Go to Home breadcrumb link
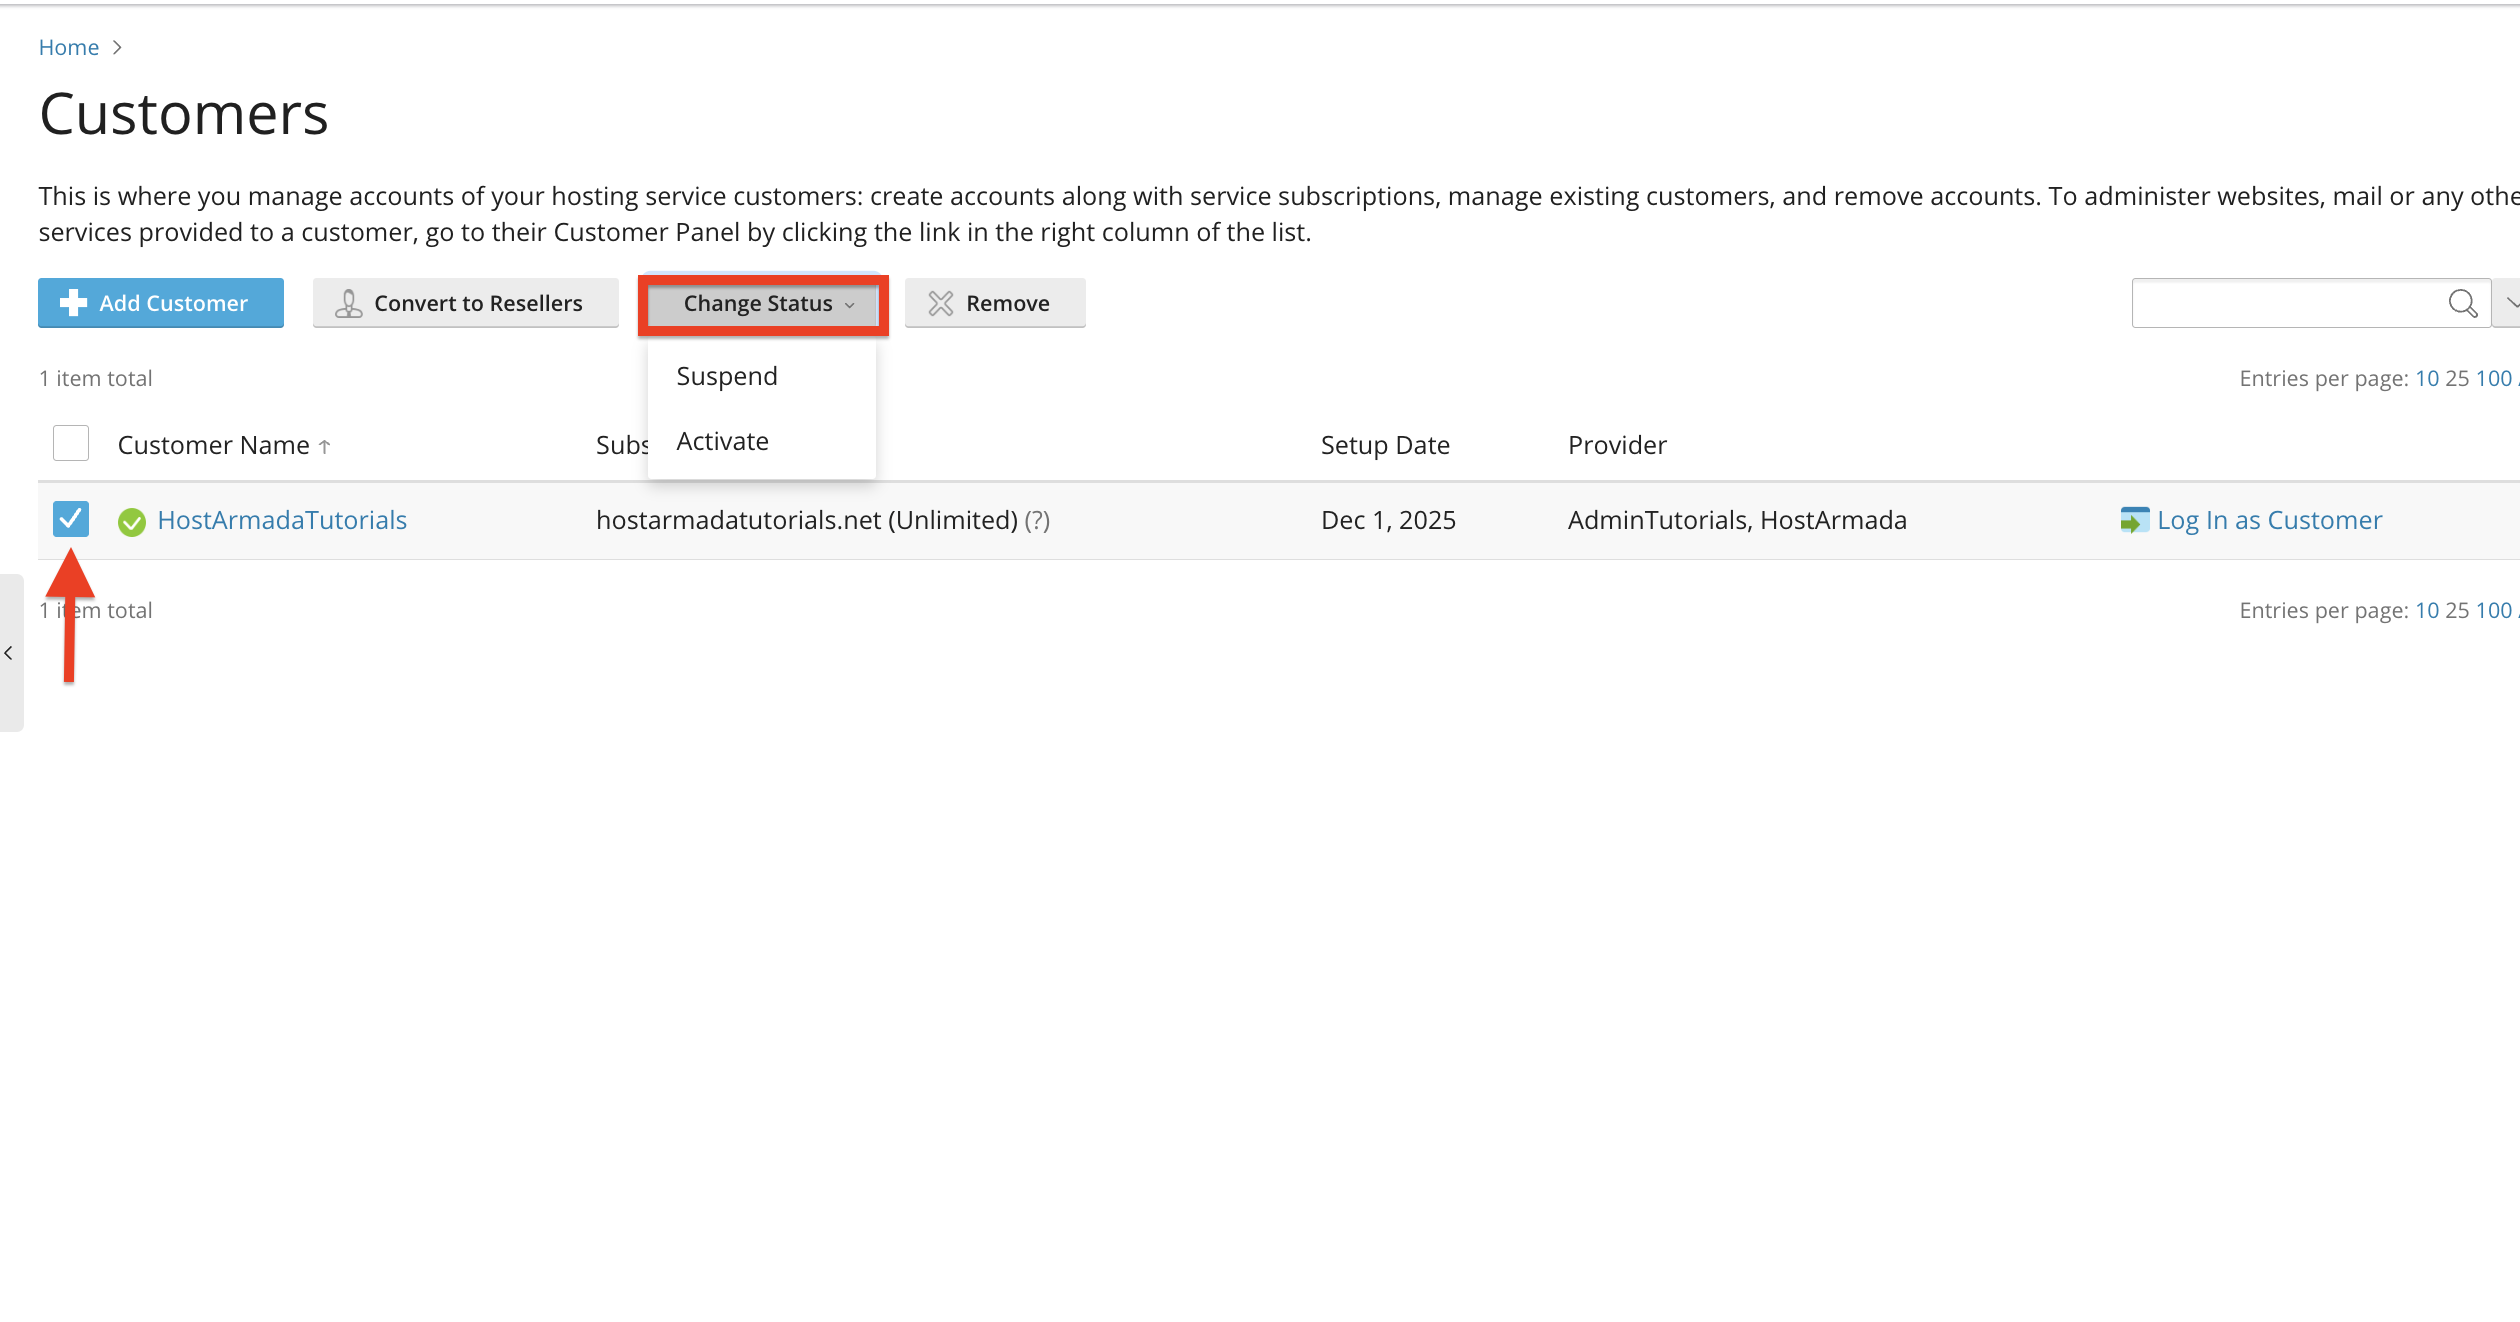2520x1322 pixels. pyautogui.click(x=69, y=47)
